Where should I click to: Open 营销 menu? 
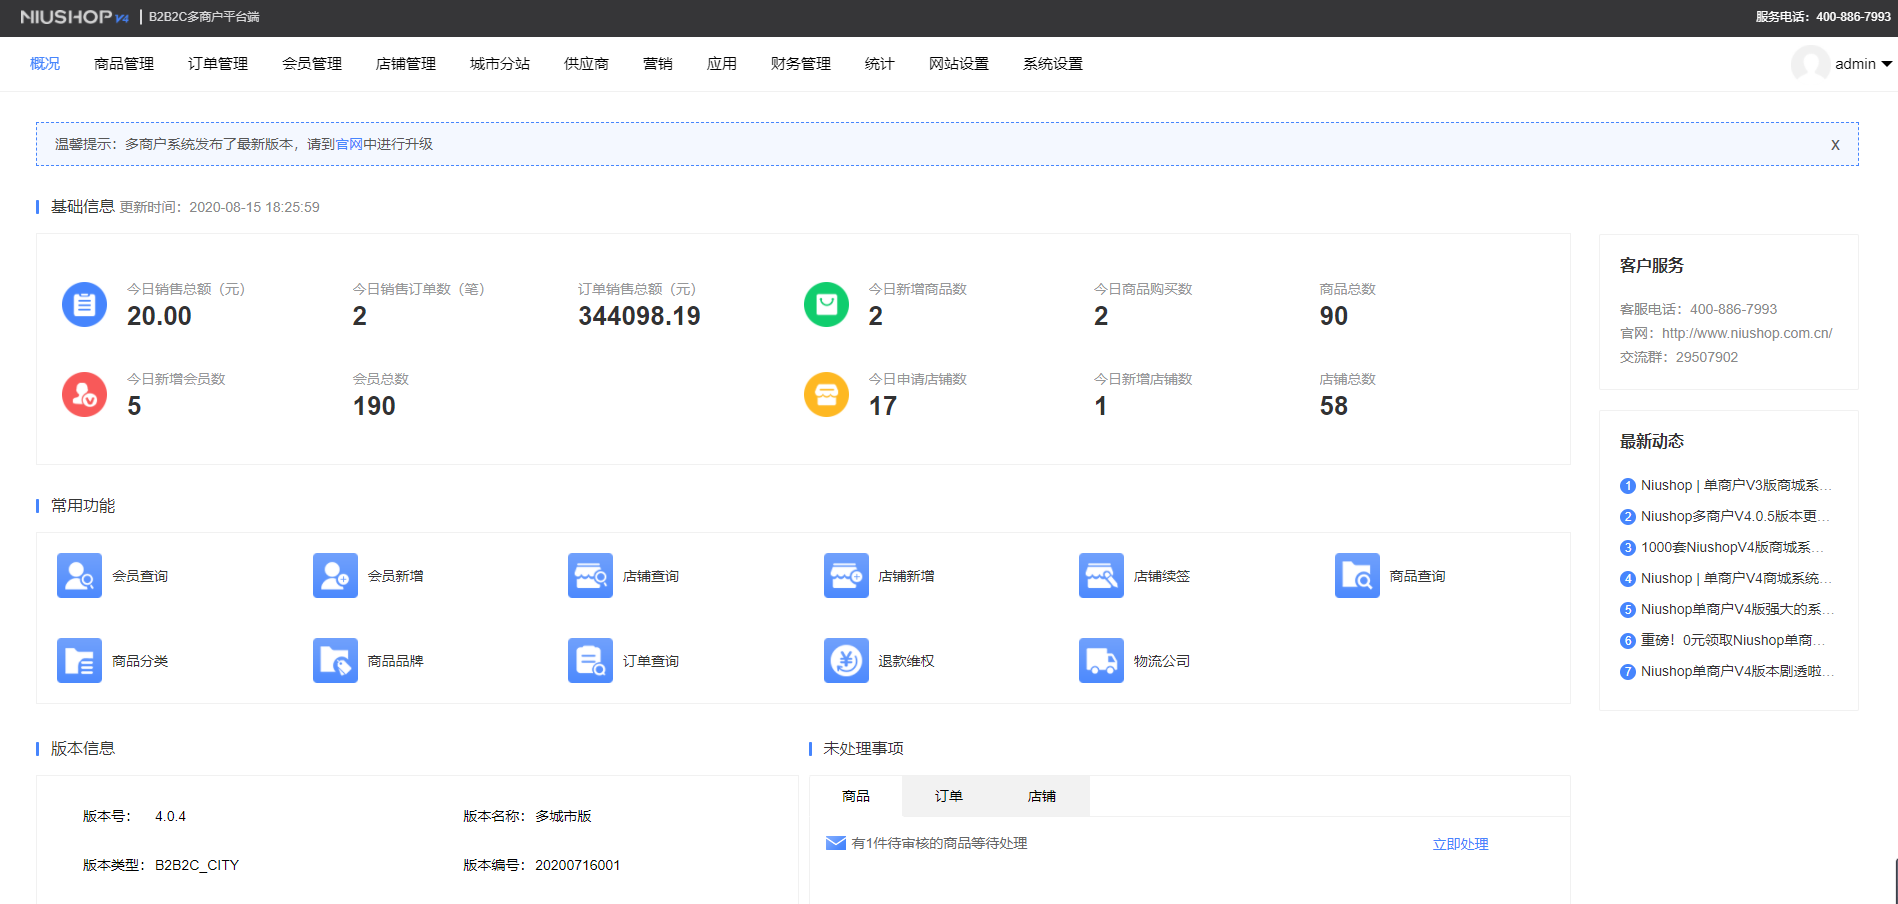[x=658, y=64]
